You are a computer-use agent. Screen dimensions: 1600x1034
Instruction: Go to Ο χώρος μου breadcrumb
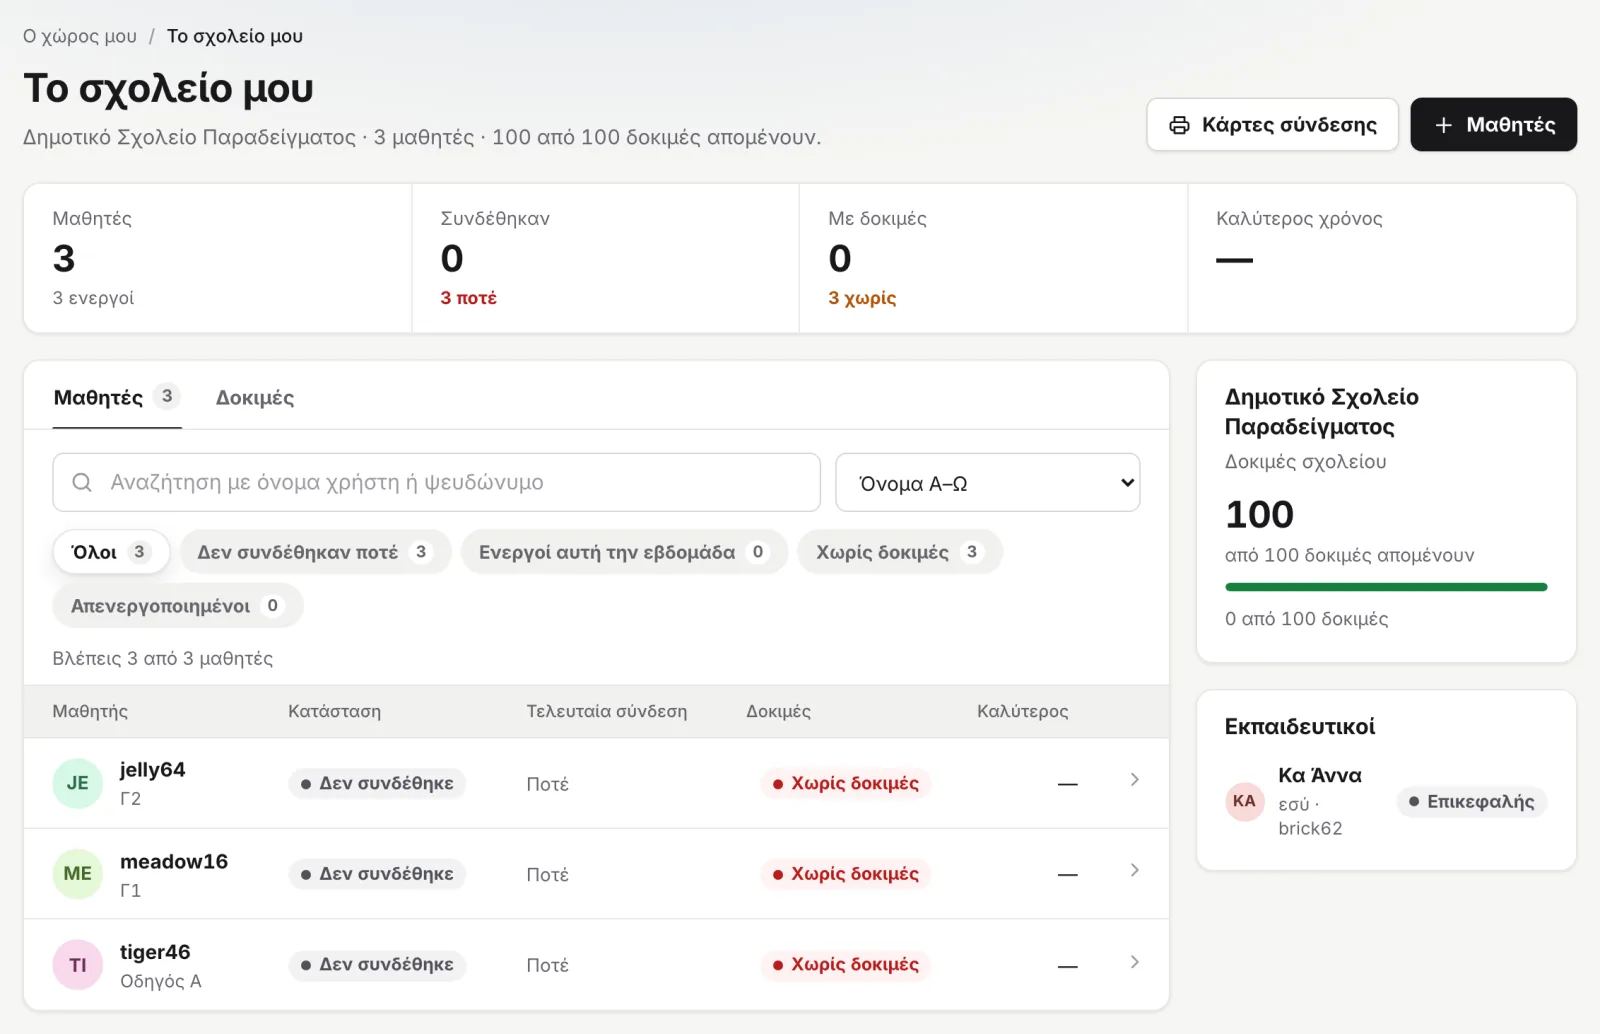(80, 36)
